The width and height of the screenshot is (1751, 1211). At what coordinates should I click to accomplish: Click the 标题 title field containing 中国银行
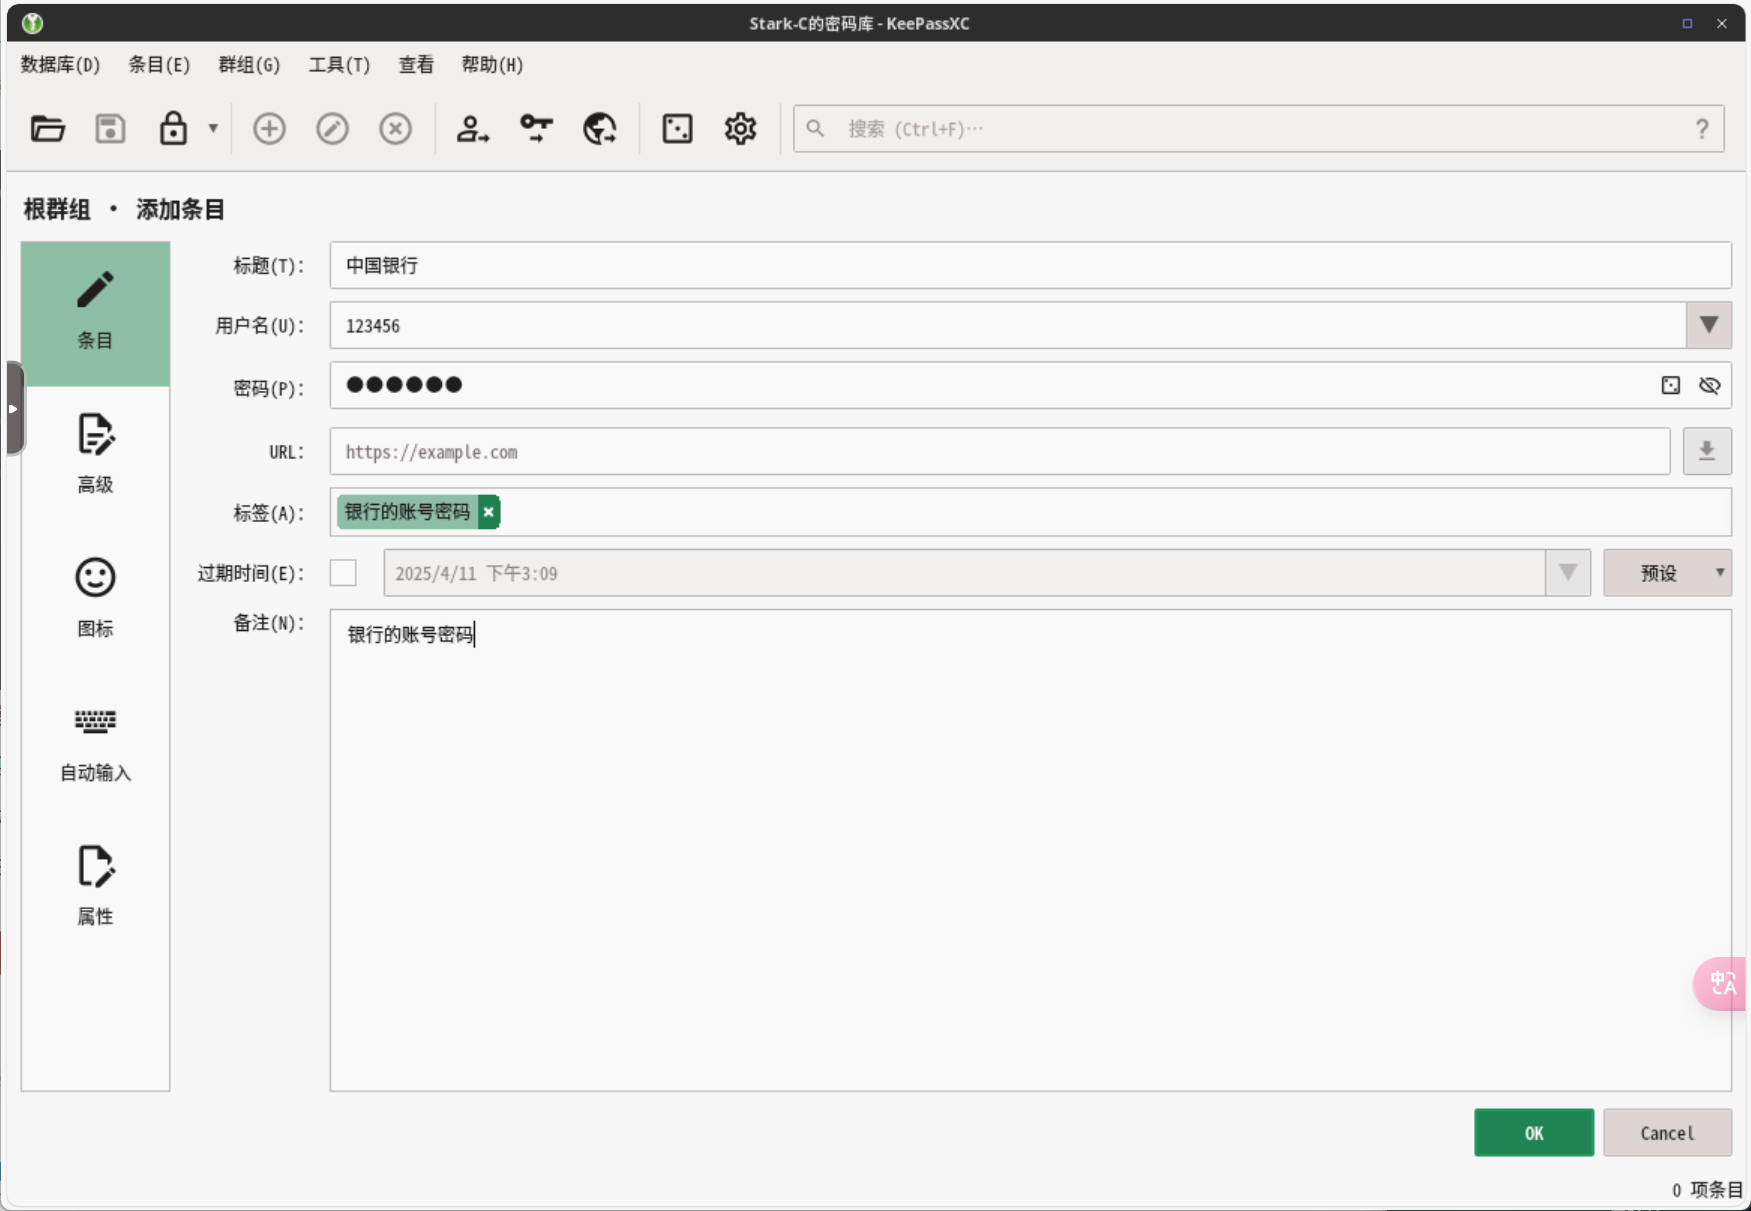click(1030, 266)
